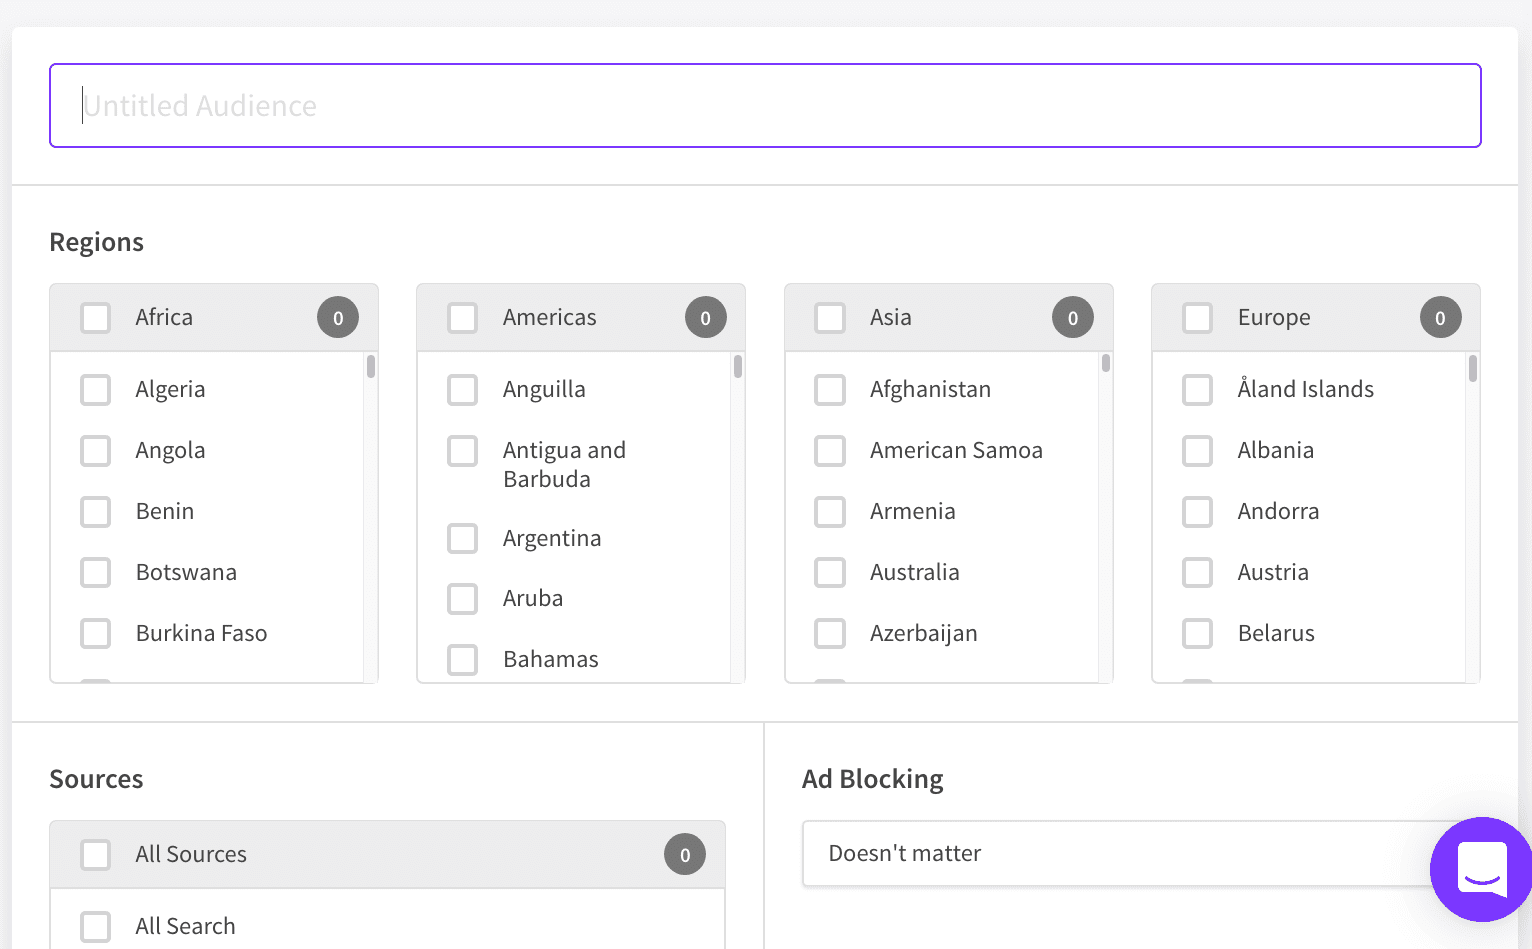Select the American Samoa checkbox
1532x949 pixels.
pyautogui.click(x=830, y=451)
